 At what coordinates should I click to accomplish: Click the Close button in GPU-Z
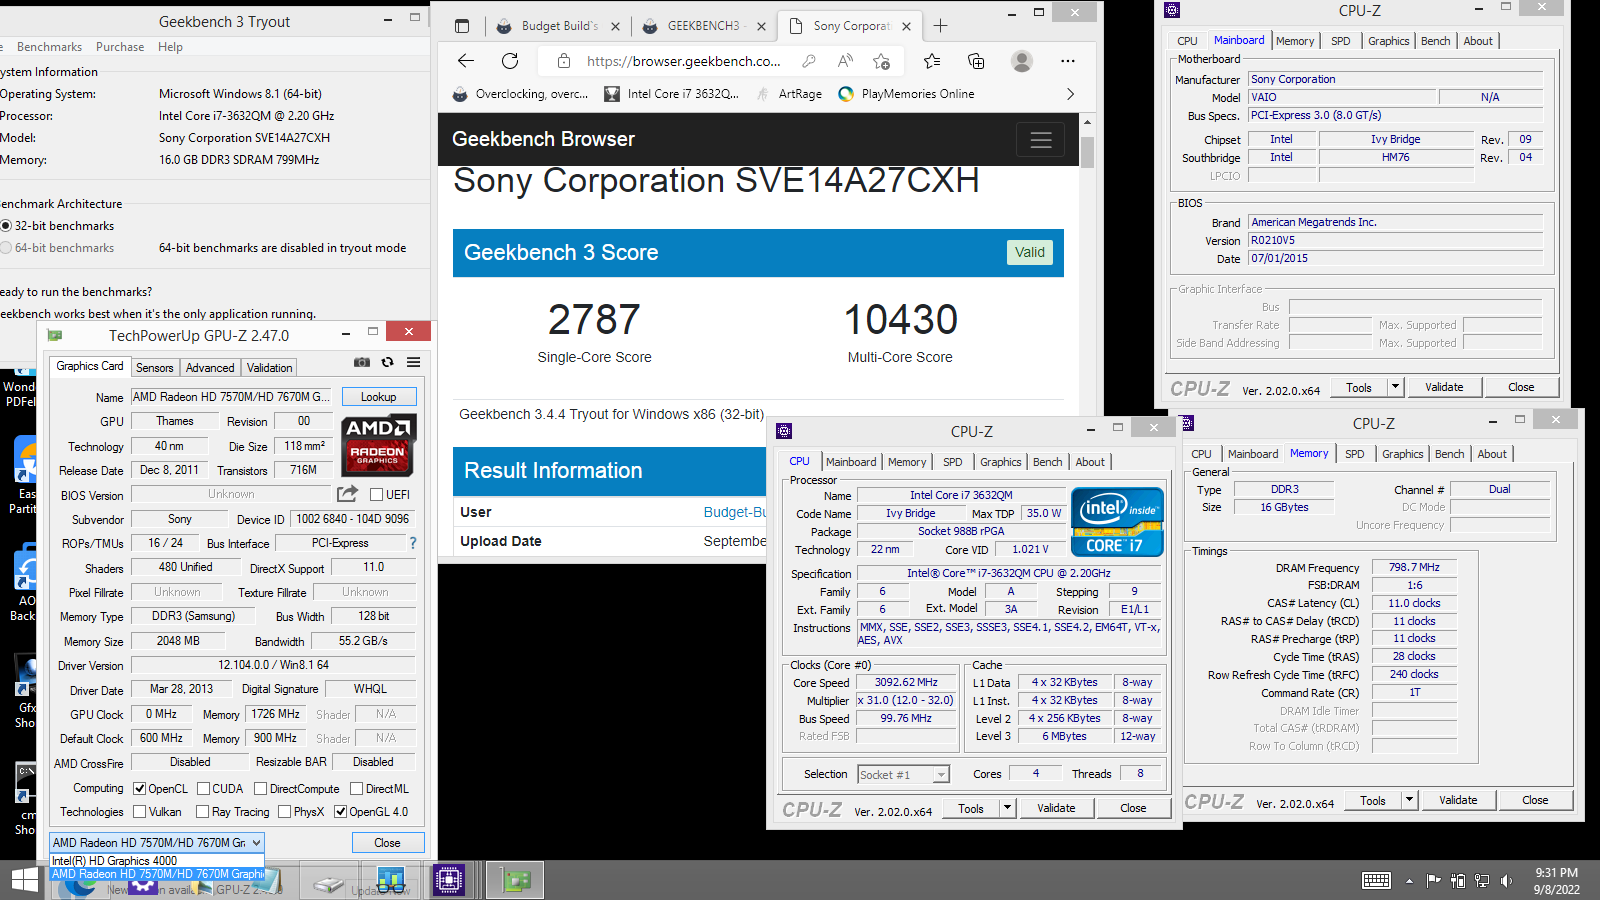tap(388, 842)
